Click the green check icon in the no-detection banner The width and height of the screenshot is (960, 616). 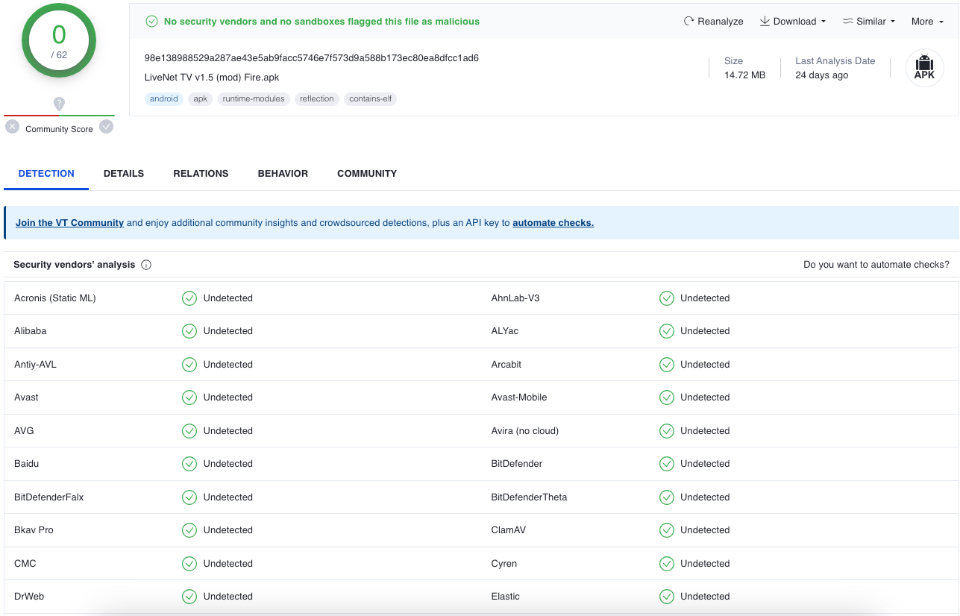151,21
